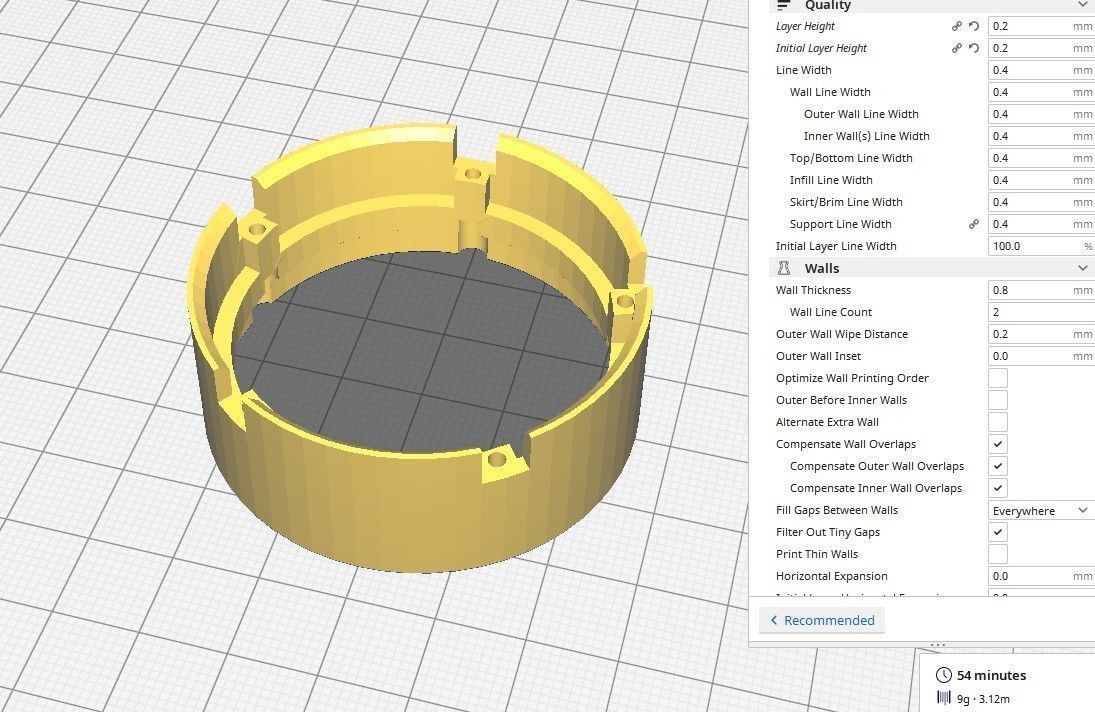Enable Print Thin Walls
The image size is (1095, 712).
coord(997,554)
